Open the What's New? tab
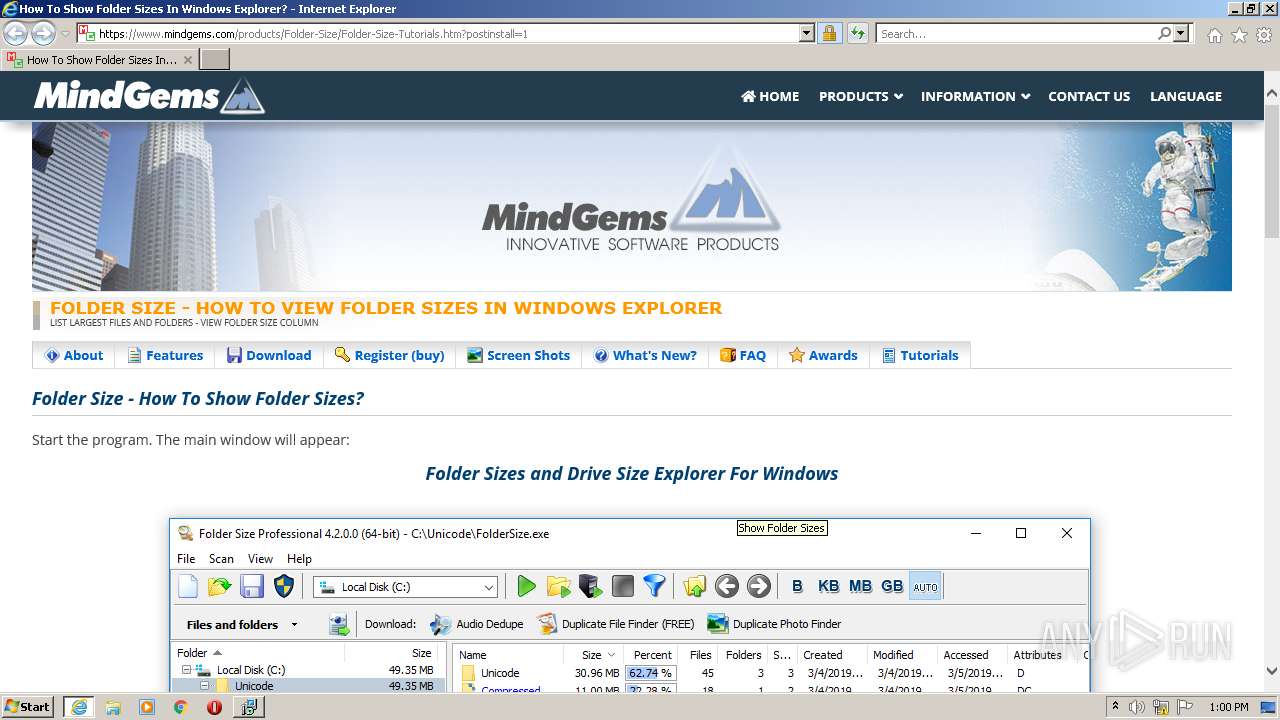This screenshot has height=720, width=1280. 645,355
